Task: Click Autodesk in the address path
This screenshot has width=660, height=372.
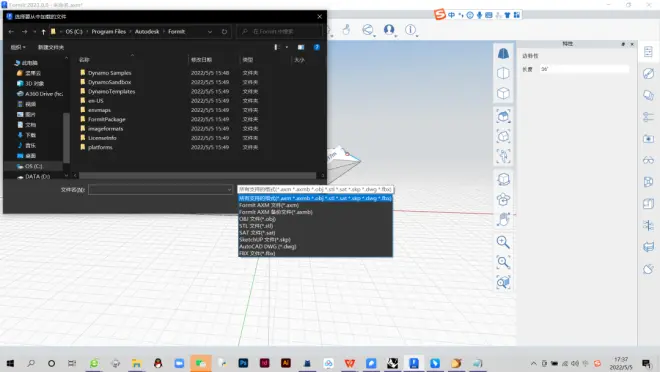Action: point(147,32)
